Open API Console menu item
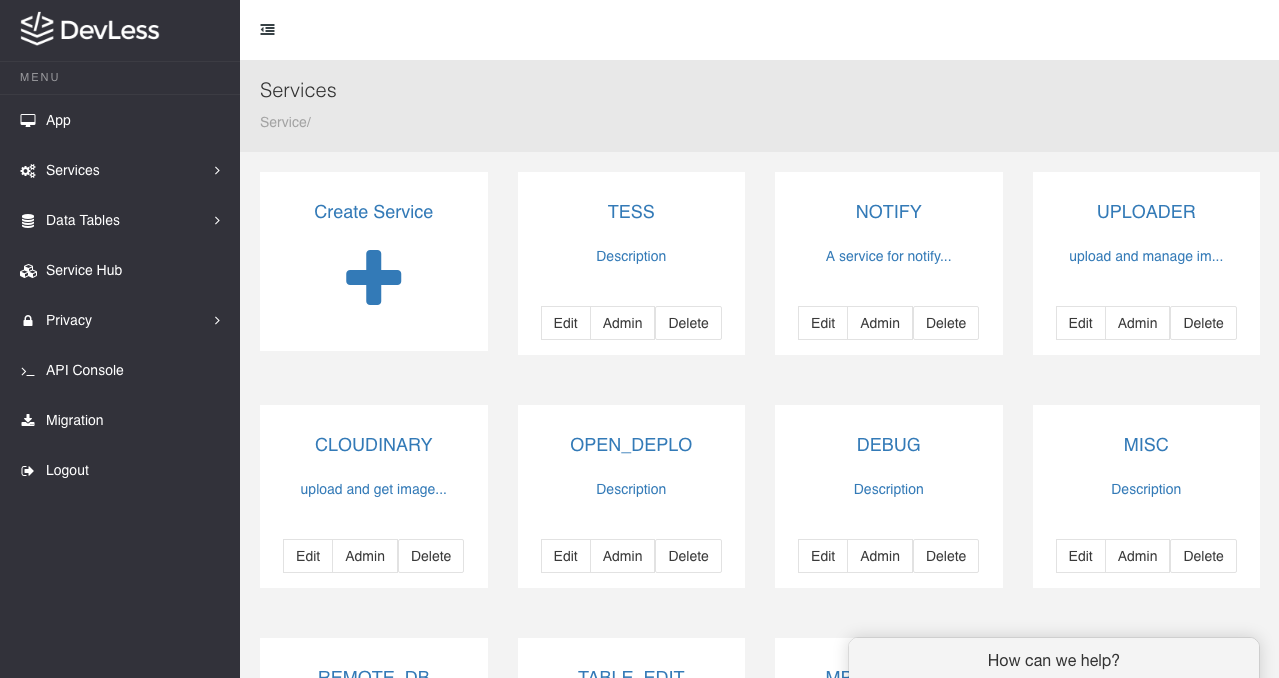The width and height of the screenshot is (1279, 678). [120, 370]
